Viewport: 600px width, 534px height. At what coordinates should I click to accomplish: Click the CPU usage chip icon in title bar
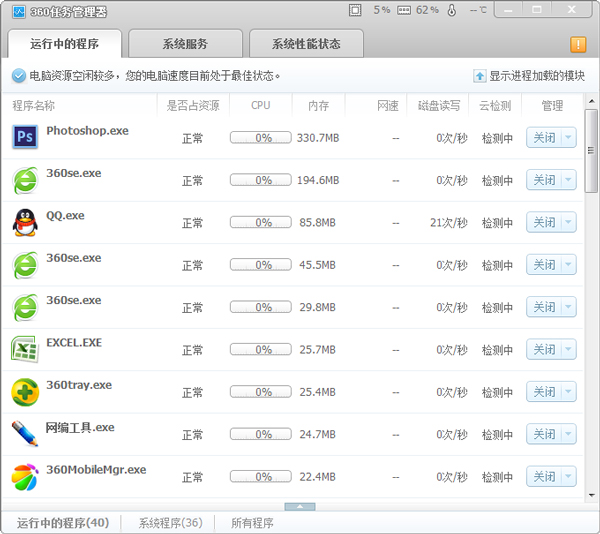[x=355, y=10]
